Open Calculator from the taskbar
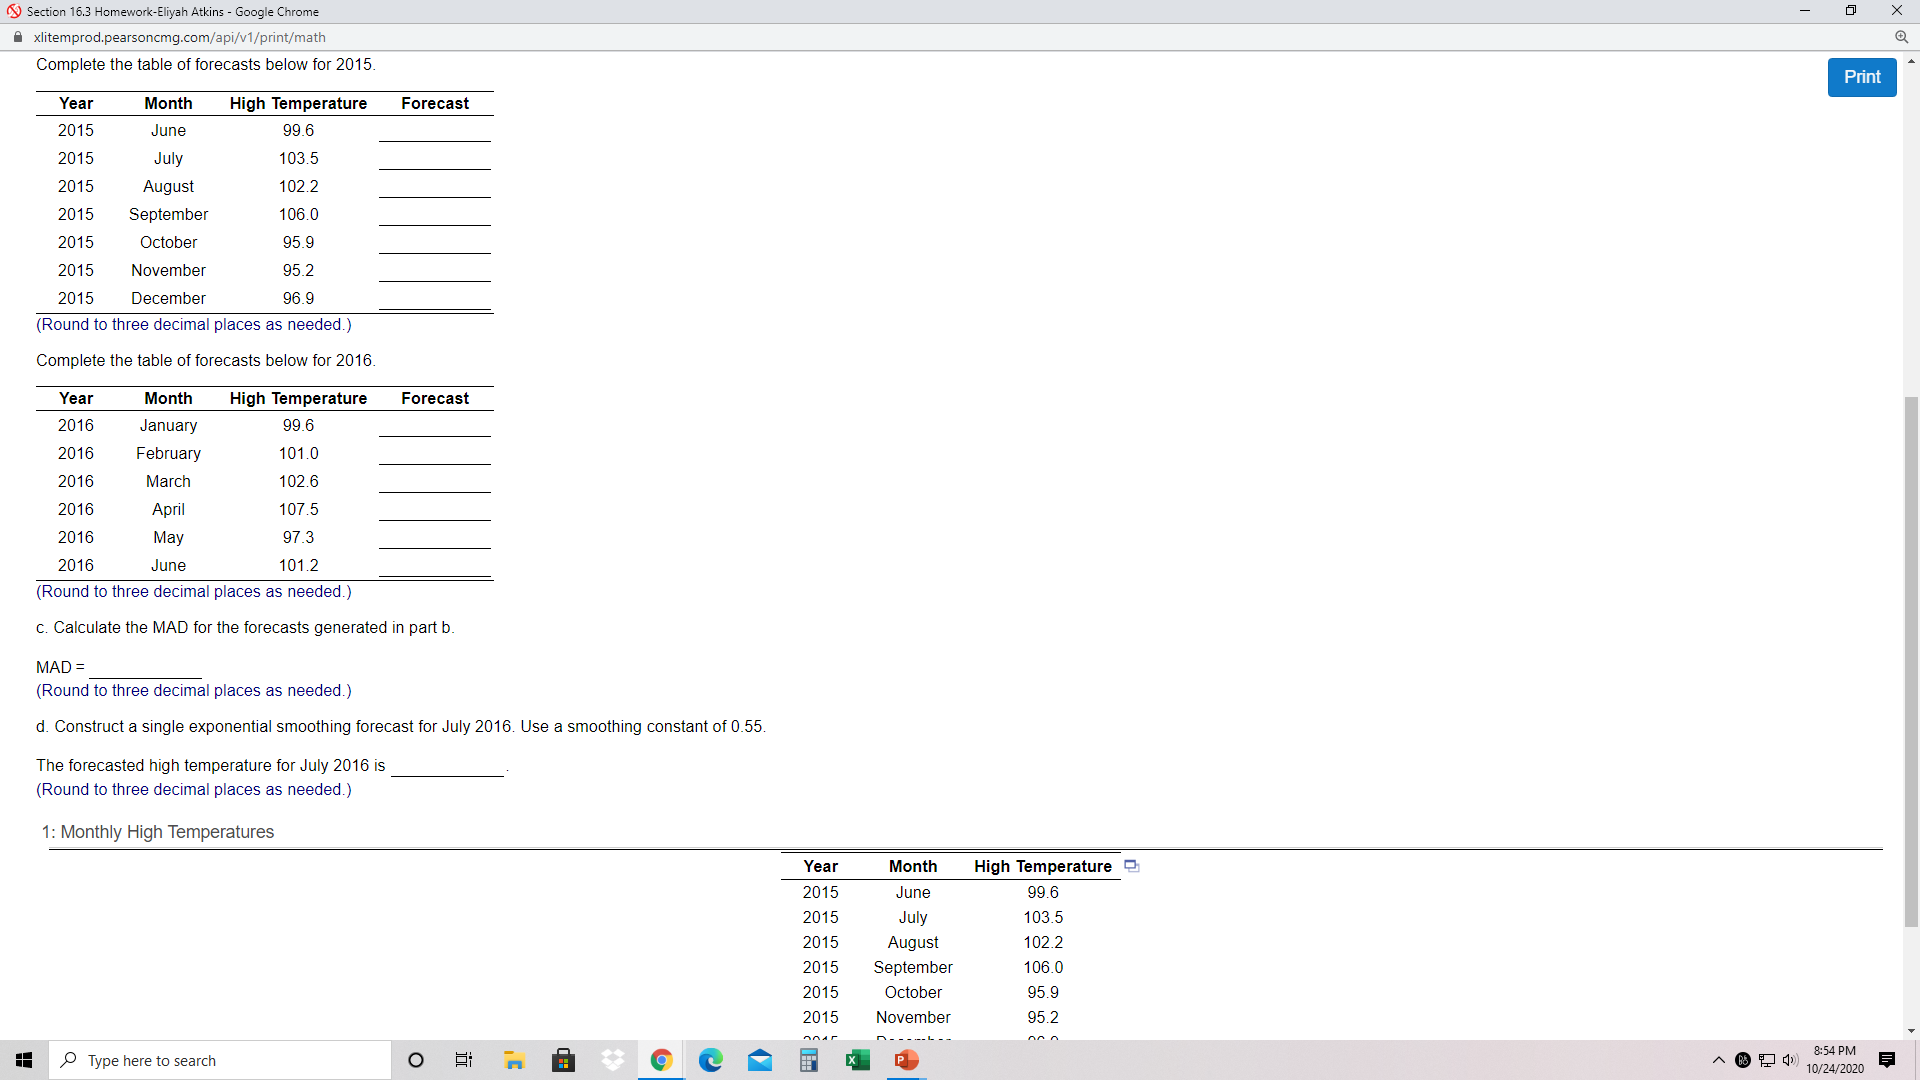1920x1080 pixels. (809, 1060)
